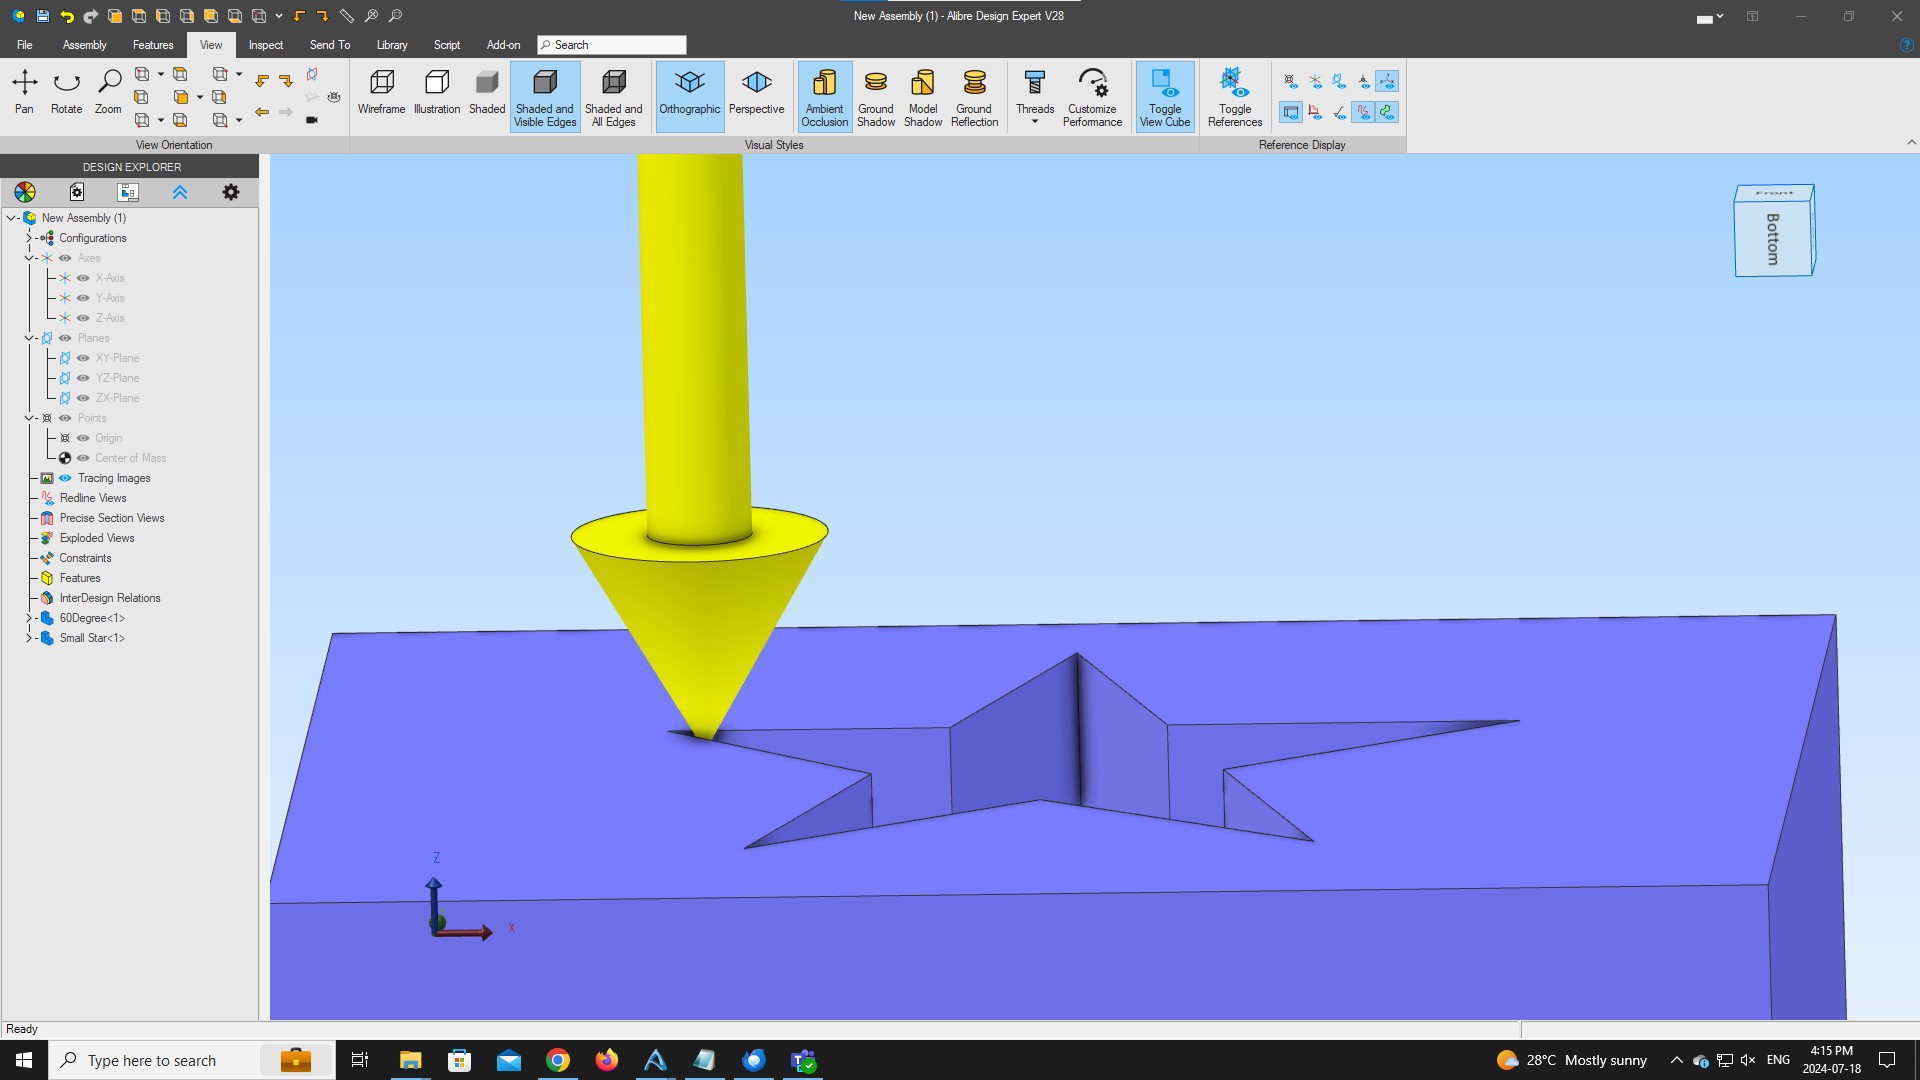Expand the Configurations tree node

(x=29, y=238)
